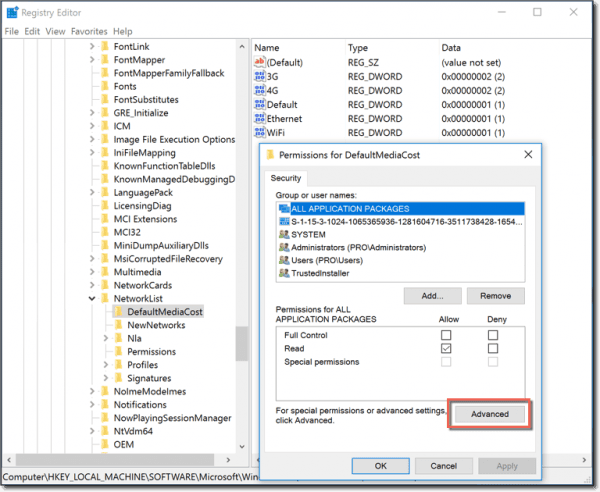Collapse the NetworkList tree node
Screen dimensions: 600x492
tap(92, 298)
